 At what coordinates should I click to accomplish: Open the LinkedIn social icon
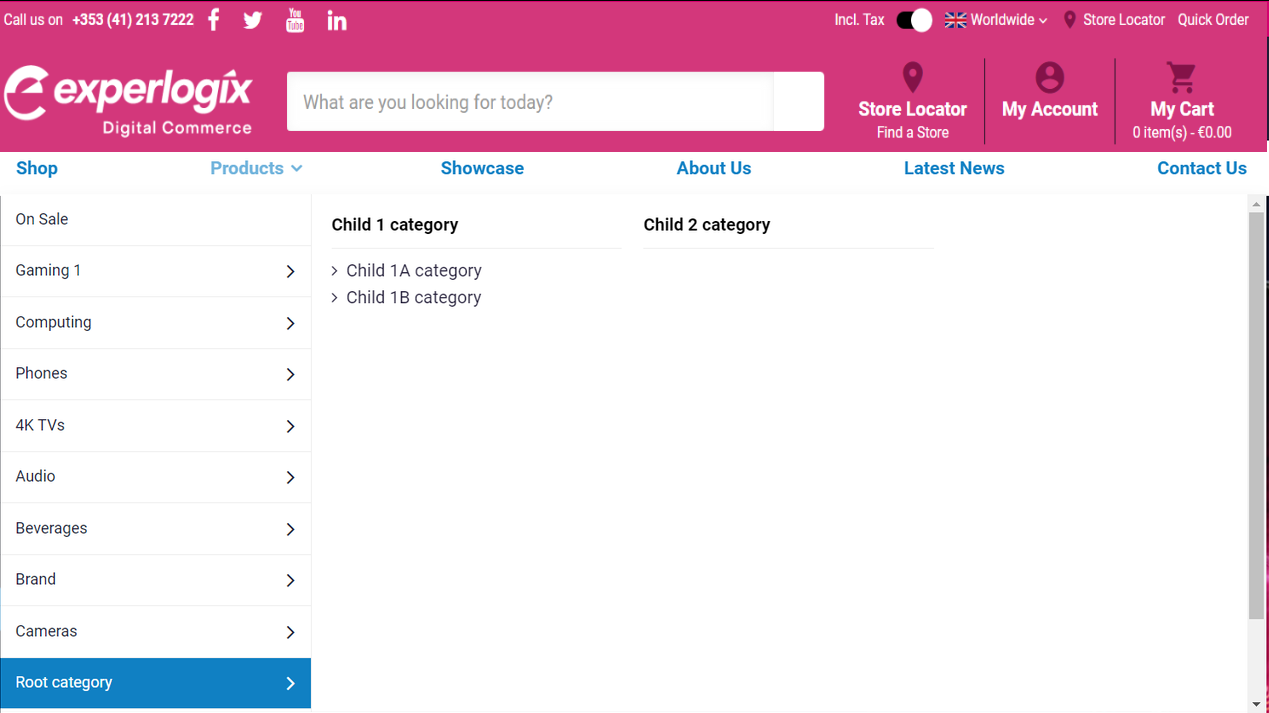click(337, 21)
